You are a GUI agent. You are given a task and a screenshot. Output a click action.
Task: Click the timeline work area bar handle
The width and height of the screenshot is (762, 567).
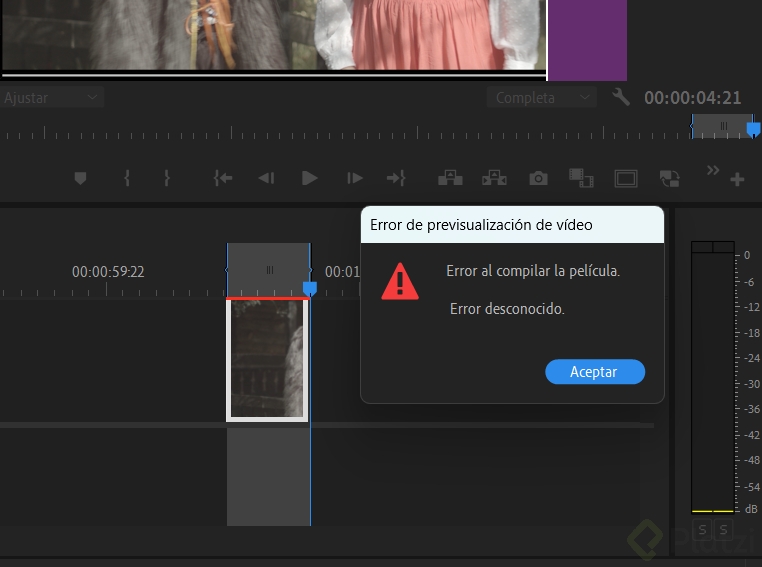[x=269, y=270]
